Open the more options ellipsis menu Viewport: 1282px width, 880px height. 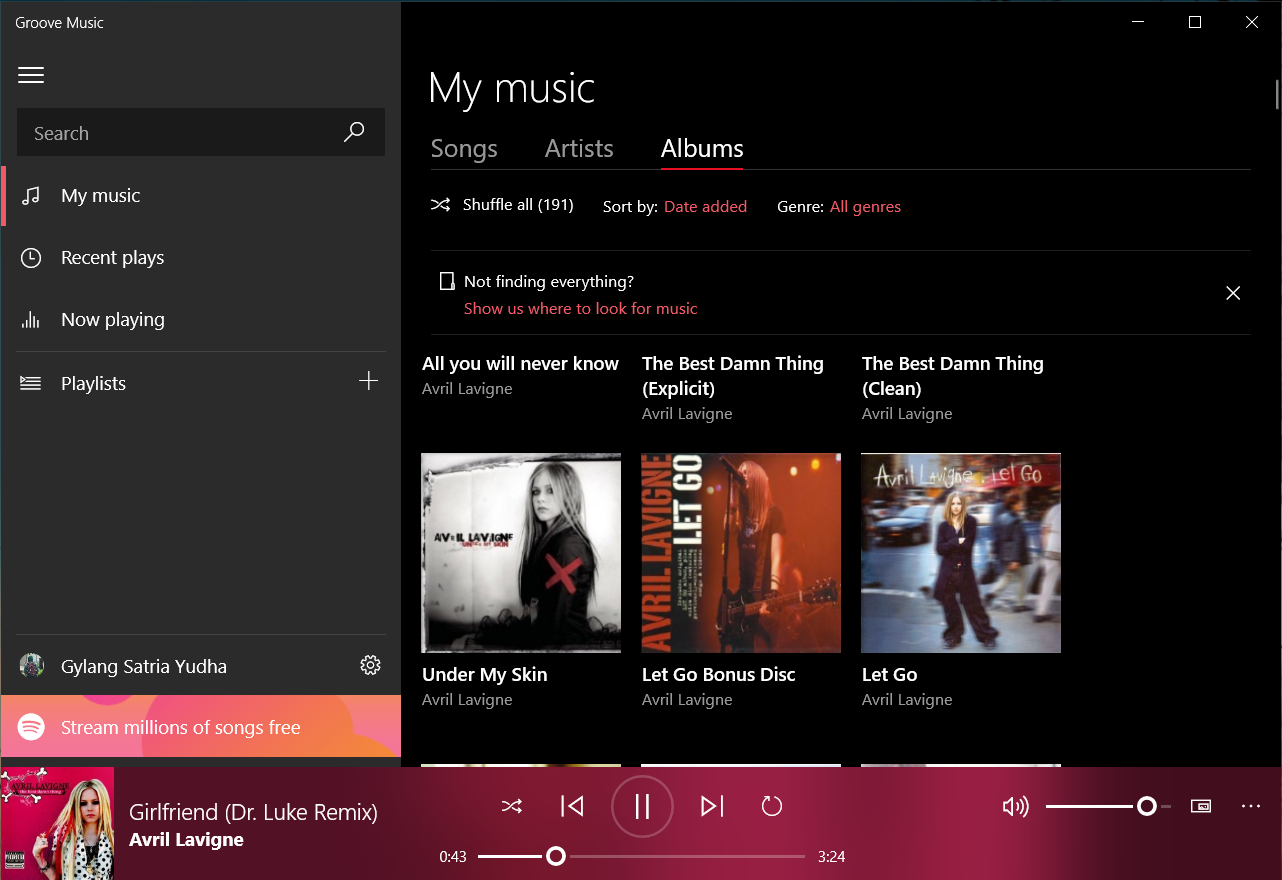point(1251,806)
